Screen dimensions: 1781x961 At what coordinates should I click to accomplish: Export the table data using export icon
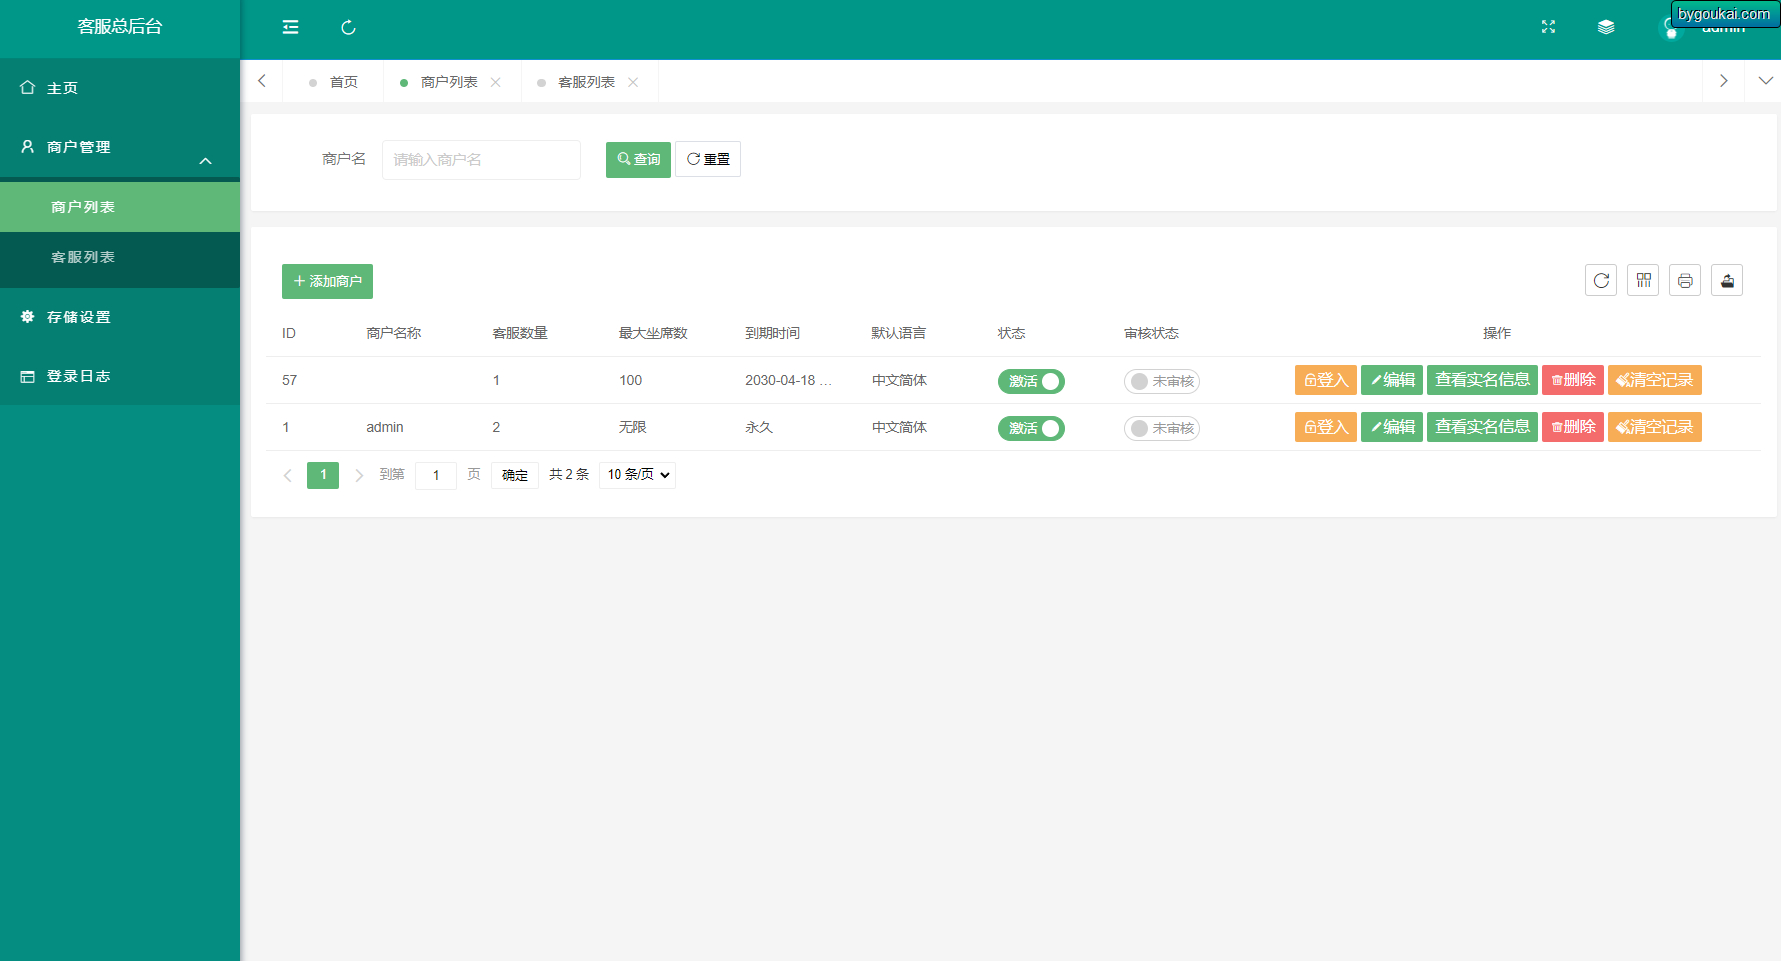[x=1727, y=281]
